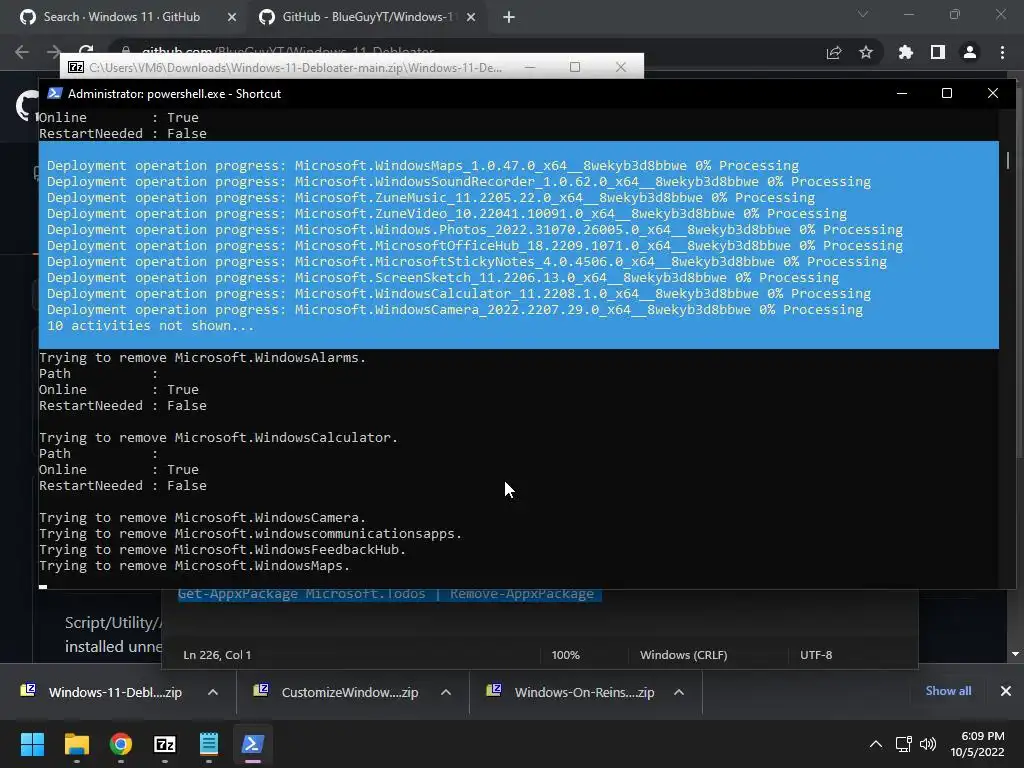The height and width of the screenshot is (768, 1024).
Task: Click 'Trying to remove Microsoft.WindowsMaps.' line
Action: (195, 566)
